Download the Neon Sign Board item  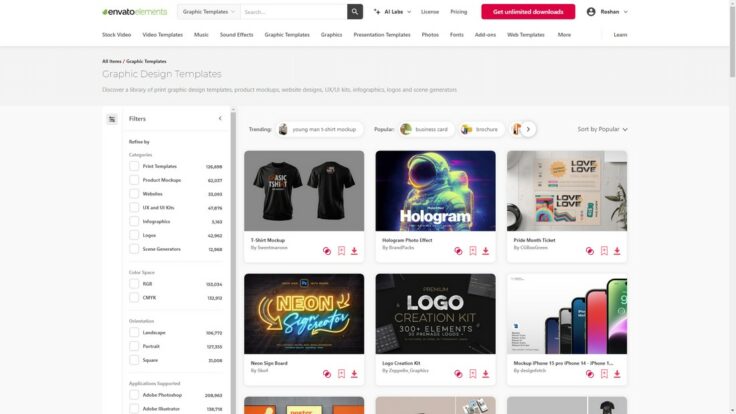tap(354, 374)
